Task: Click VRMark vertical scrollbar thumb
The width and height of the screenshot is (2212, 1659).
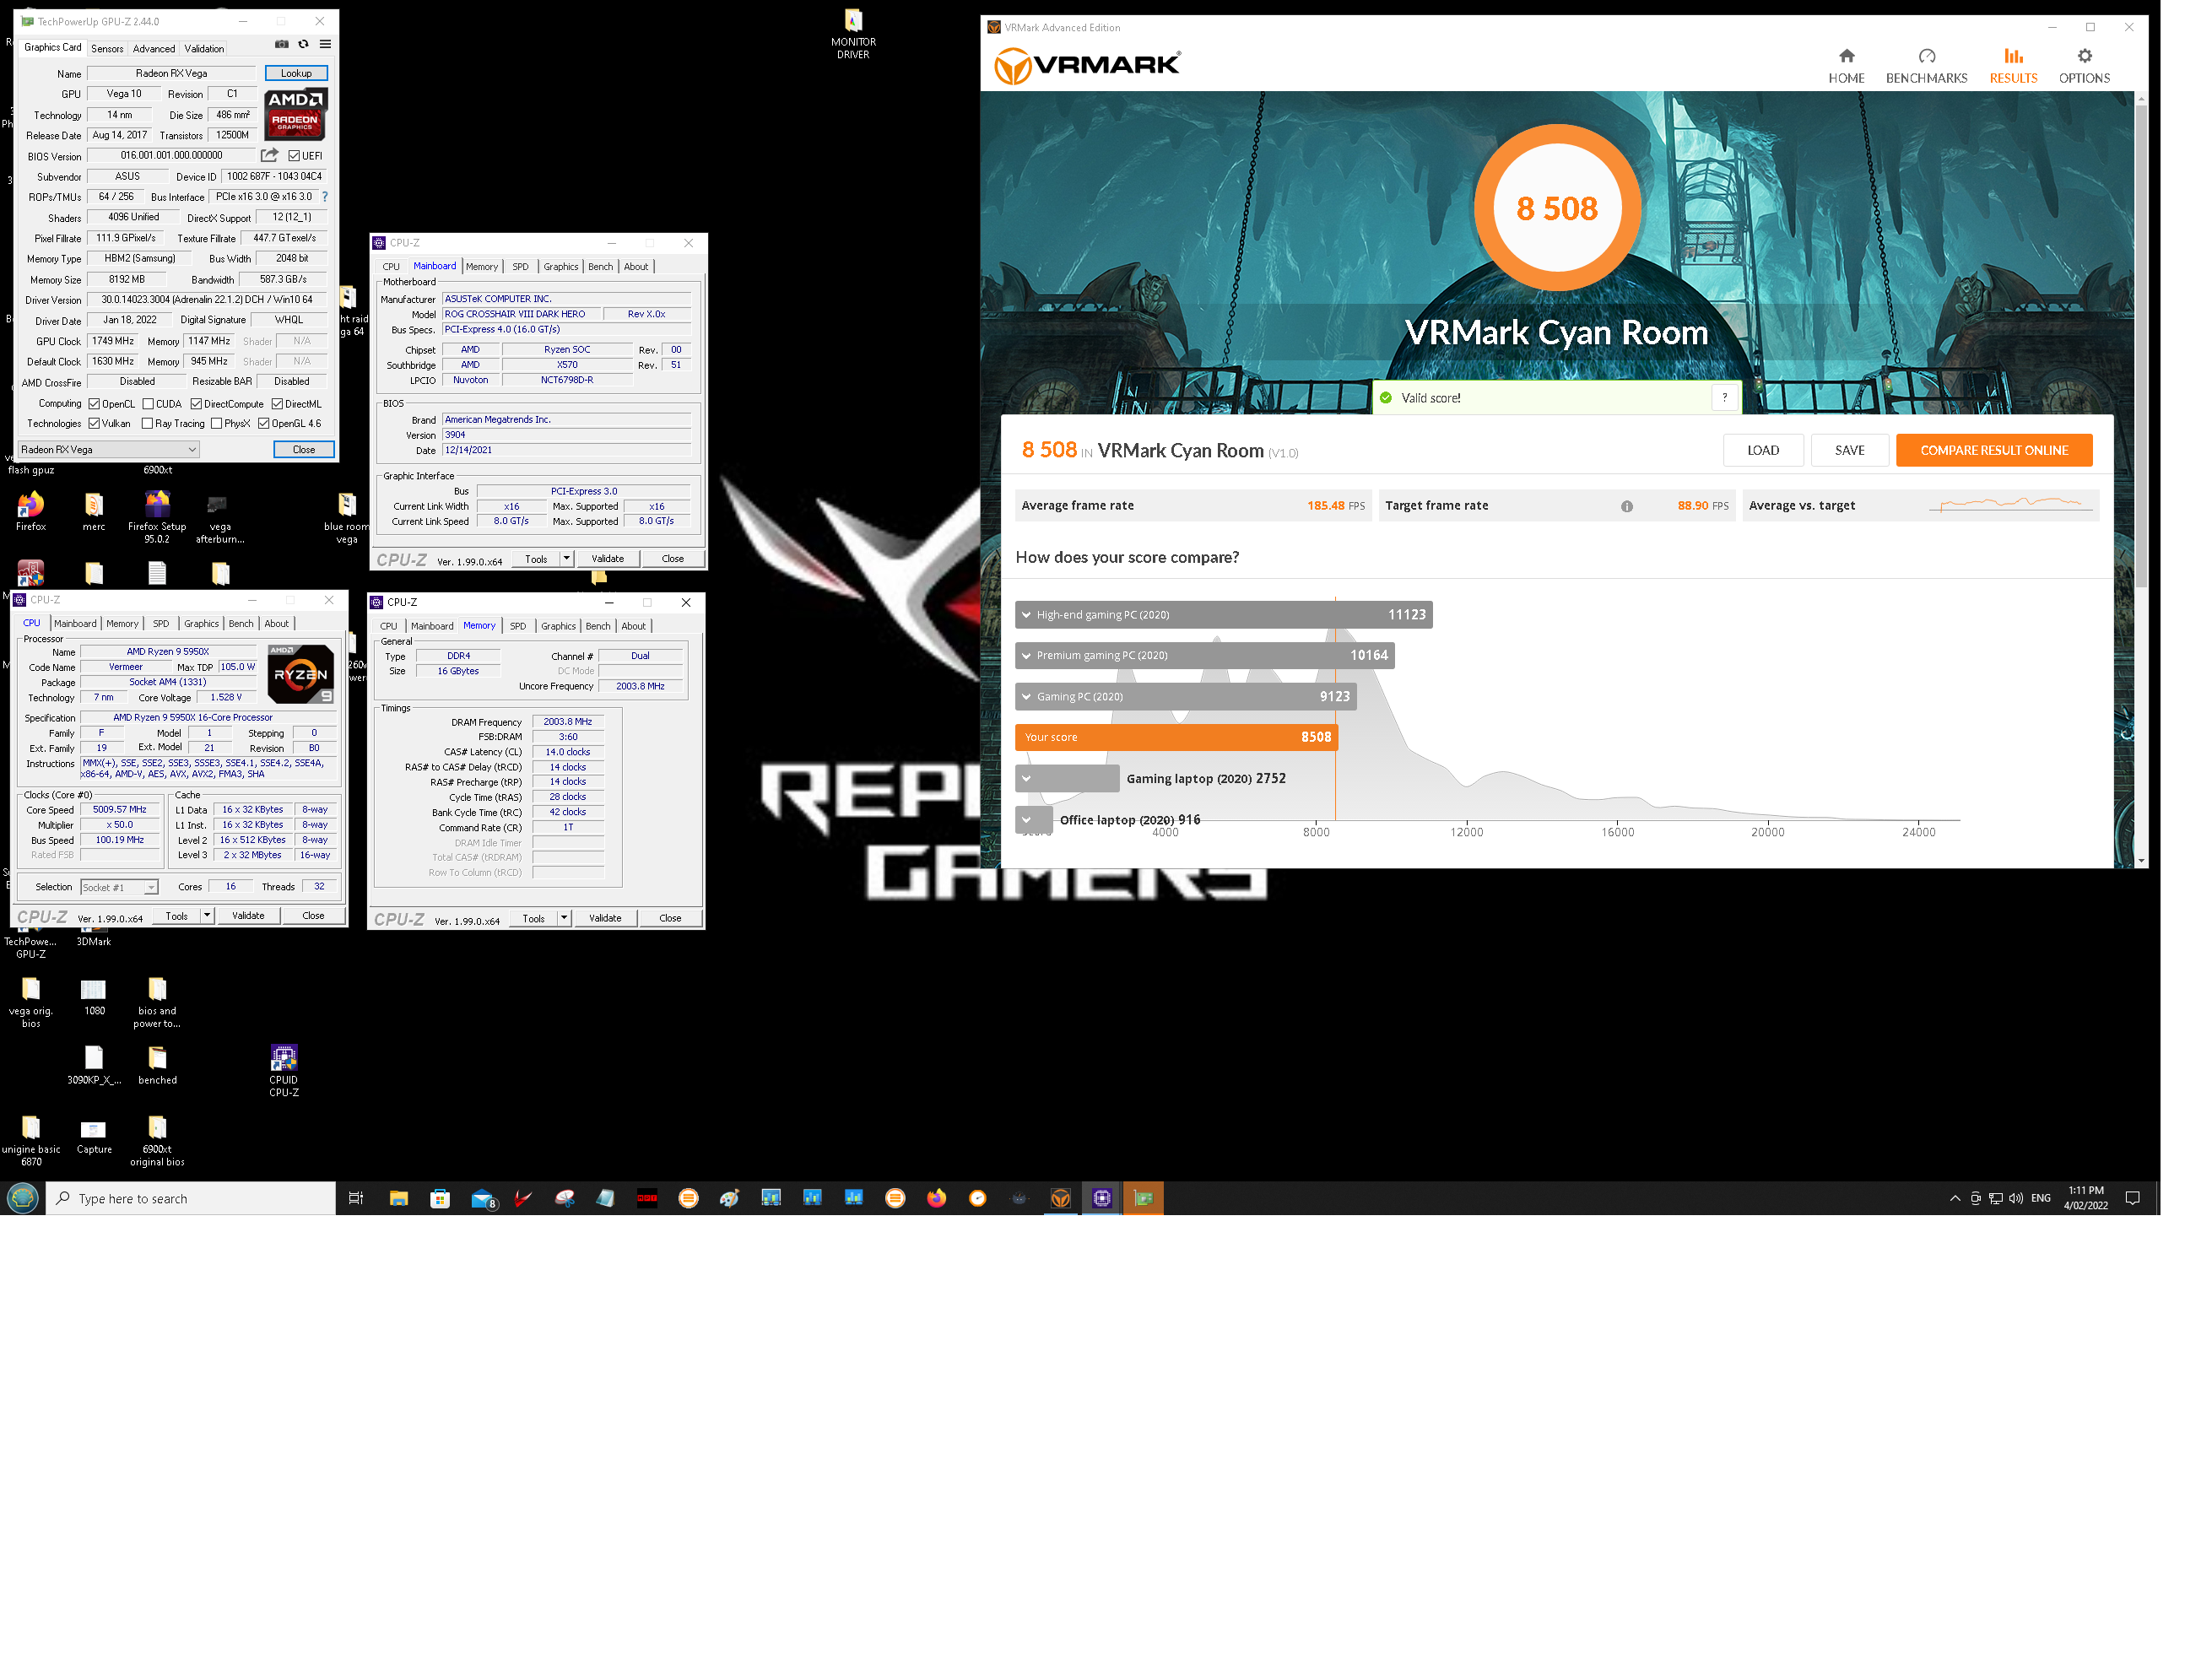Action: click(2140, 345)
